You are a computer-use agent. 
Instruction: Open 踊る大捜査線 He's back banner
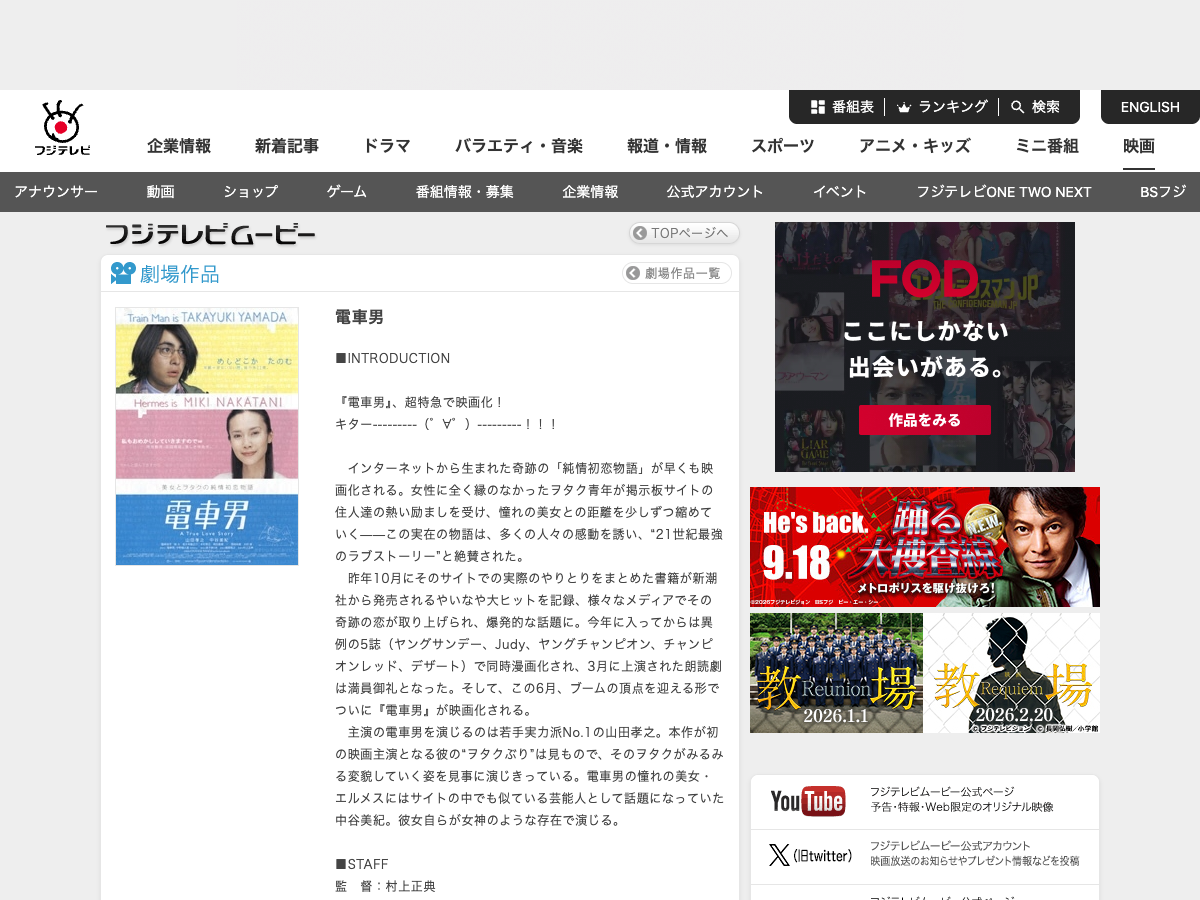925,547
